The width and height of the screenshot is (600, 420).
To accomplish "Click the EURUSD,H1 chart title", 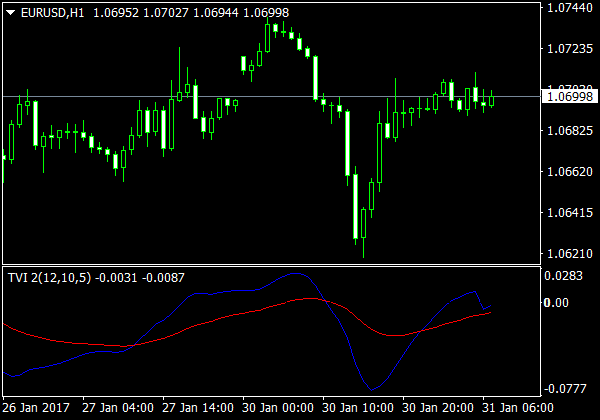I will pos(52,10).
